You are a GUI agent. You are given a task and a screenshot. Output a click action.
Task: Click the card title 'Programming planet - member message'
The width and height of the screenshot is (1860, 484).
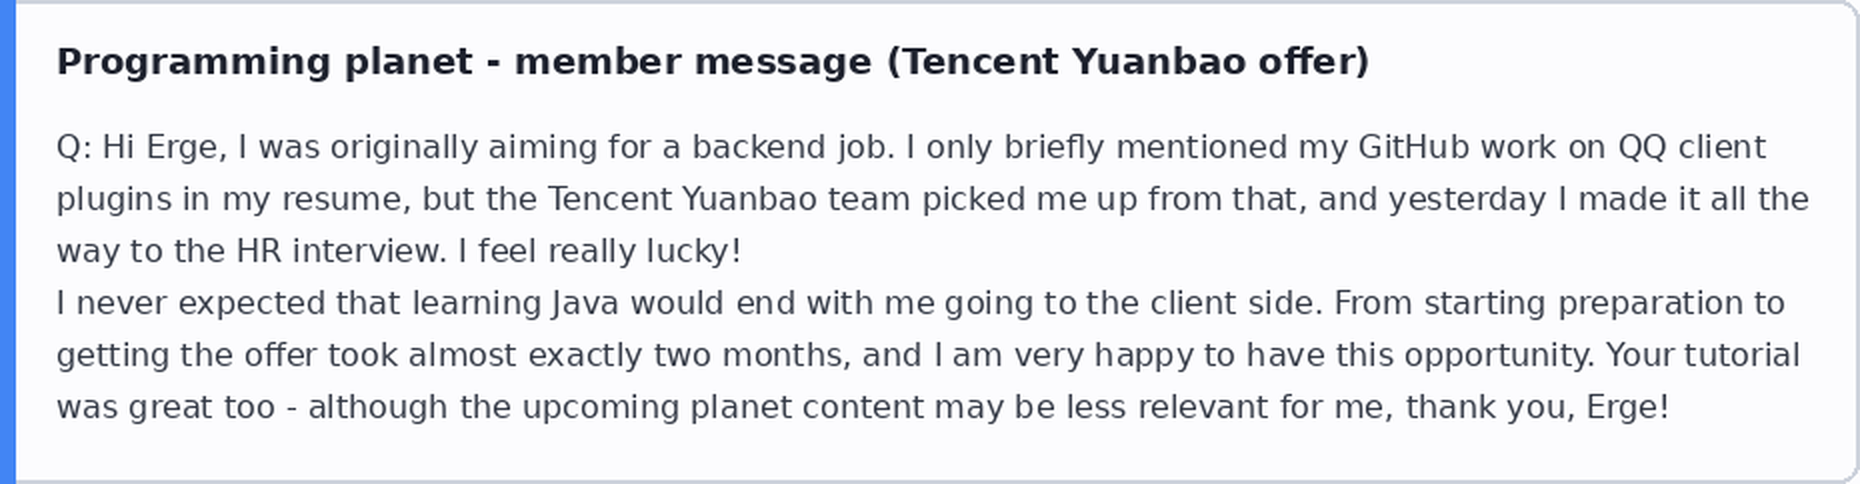[x=464, y=62]
